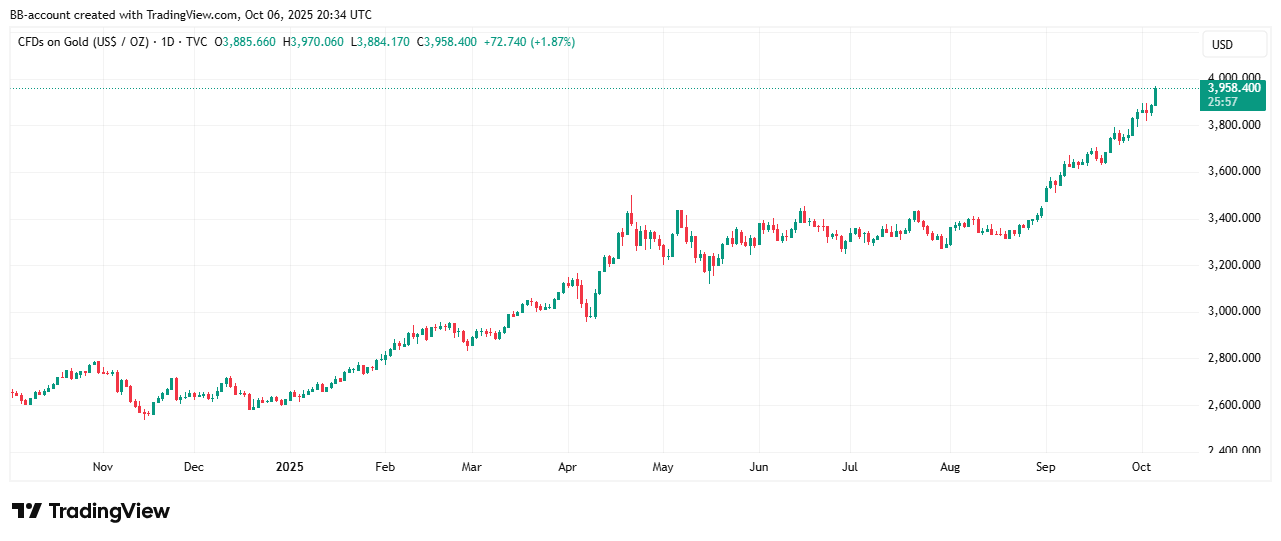Open the USD currency selector
The image size is (1281, 541).
pyautogui.click(x=1222, y=45)
